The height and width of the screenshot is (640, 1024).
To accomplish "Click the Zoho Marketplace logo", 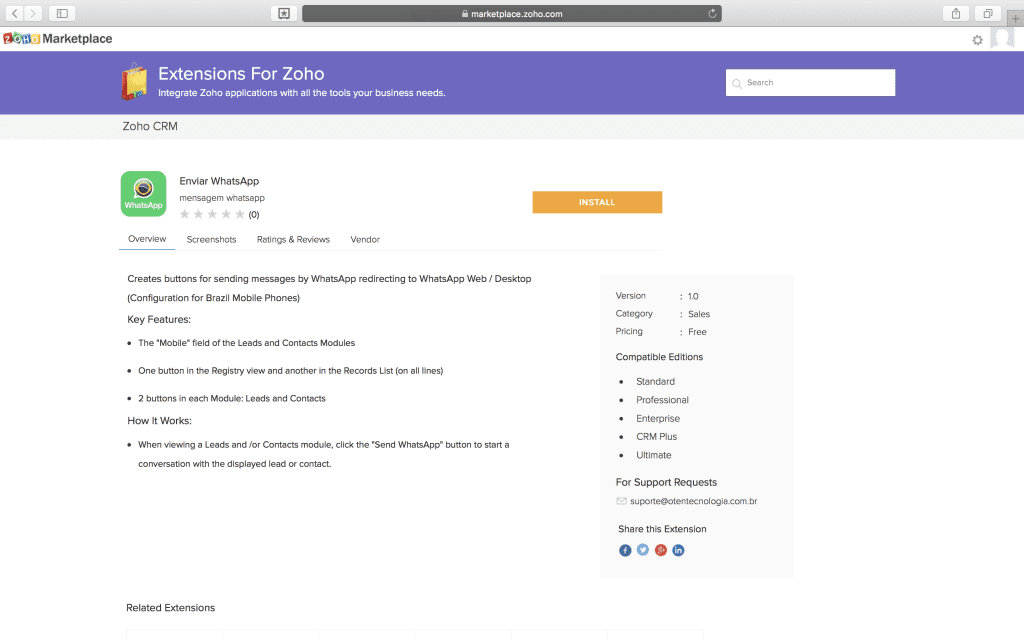I will (x=58, y=39).
